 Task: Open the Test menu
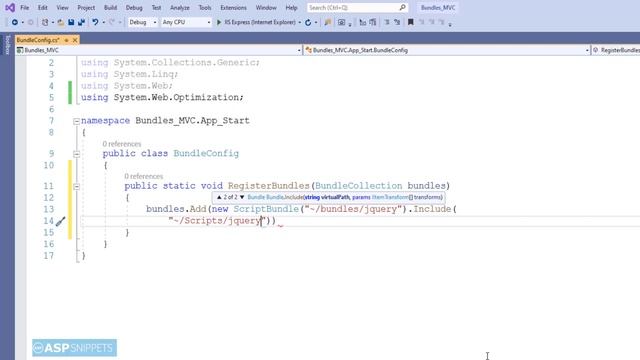coord(156,8)
